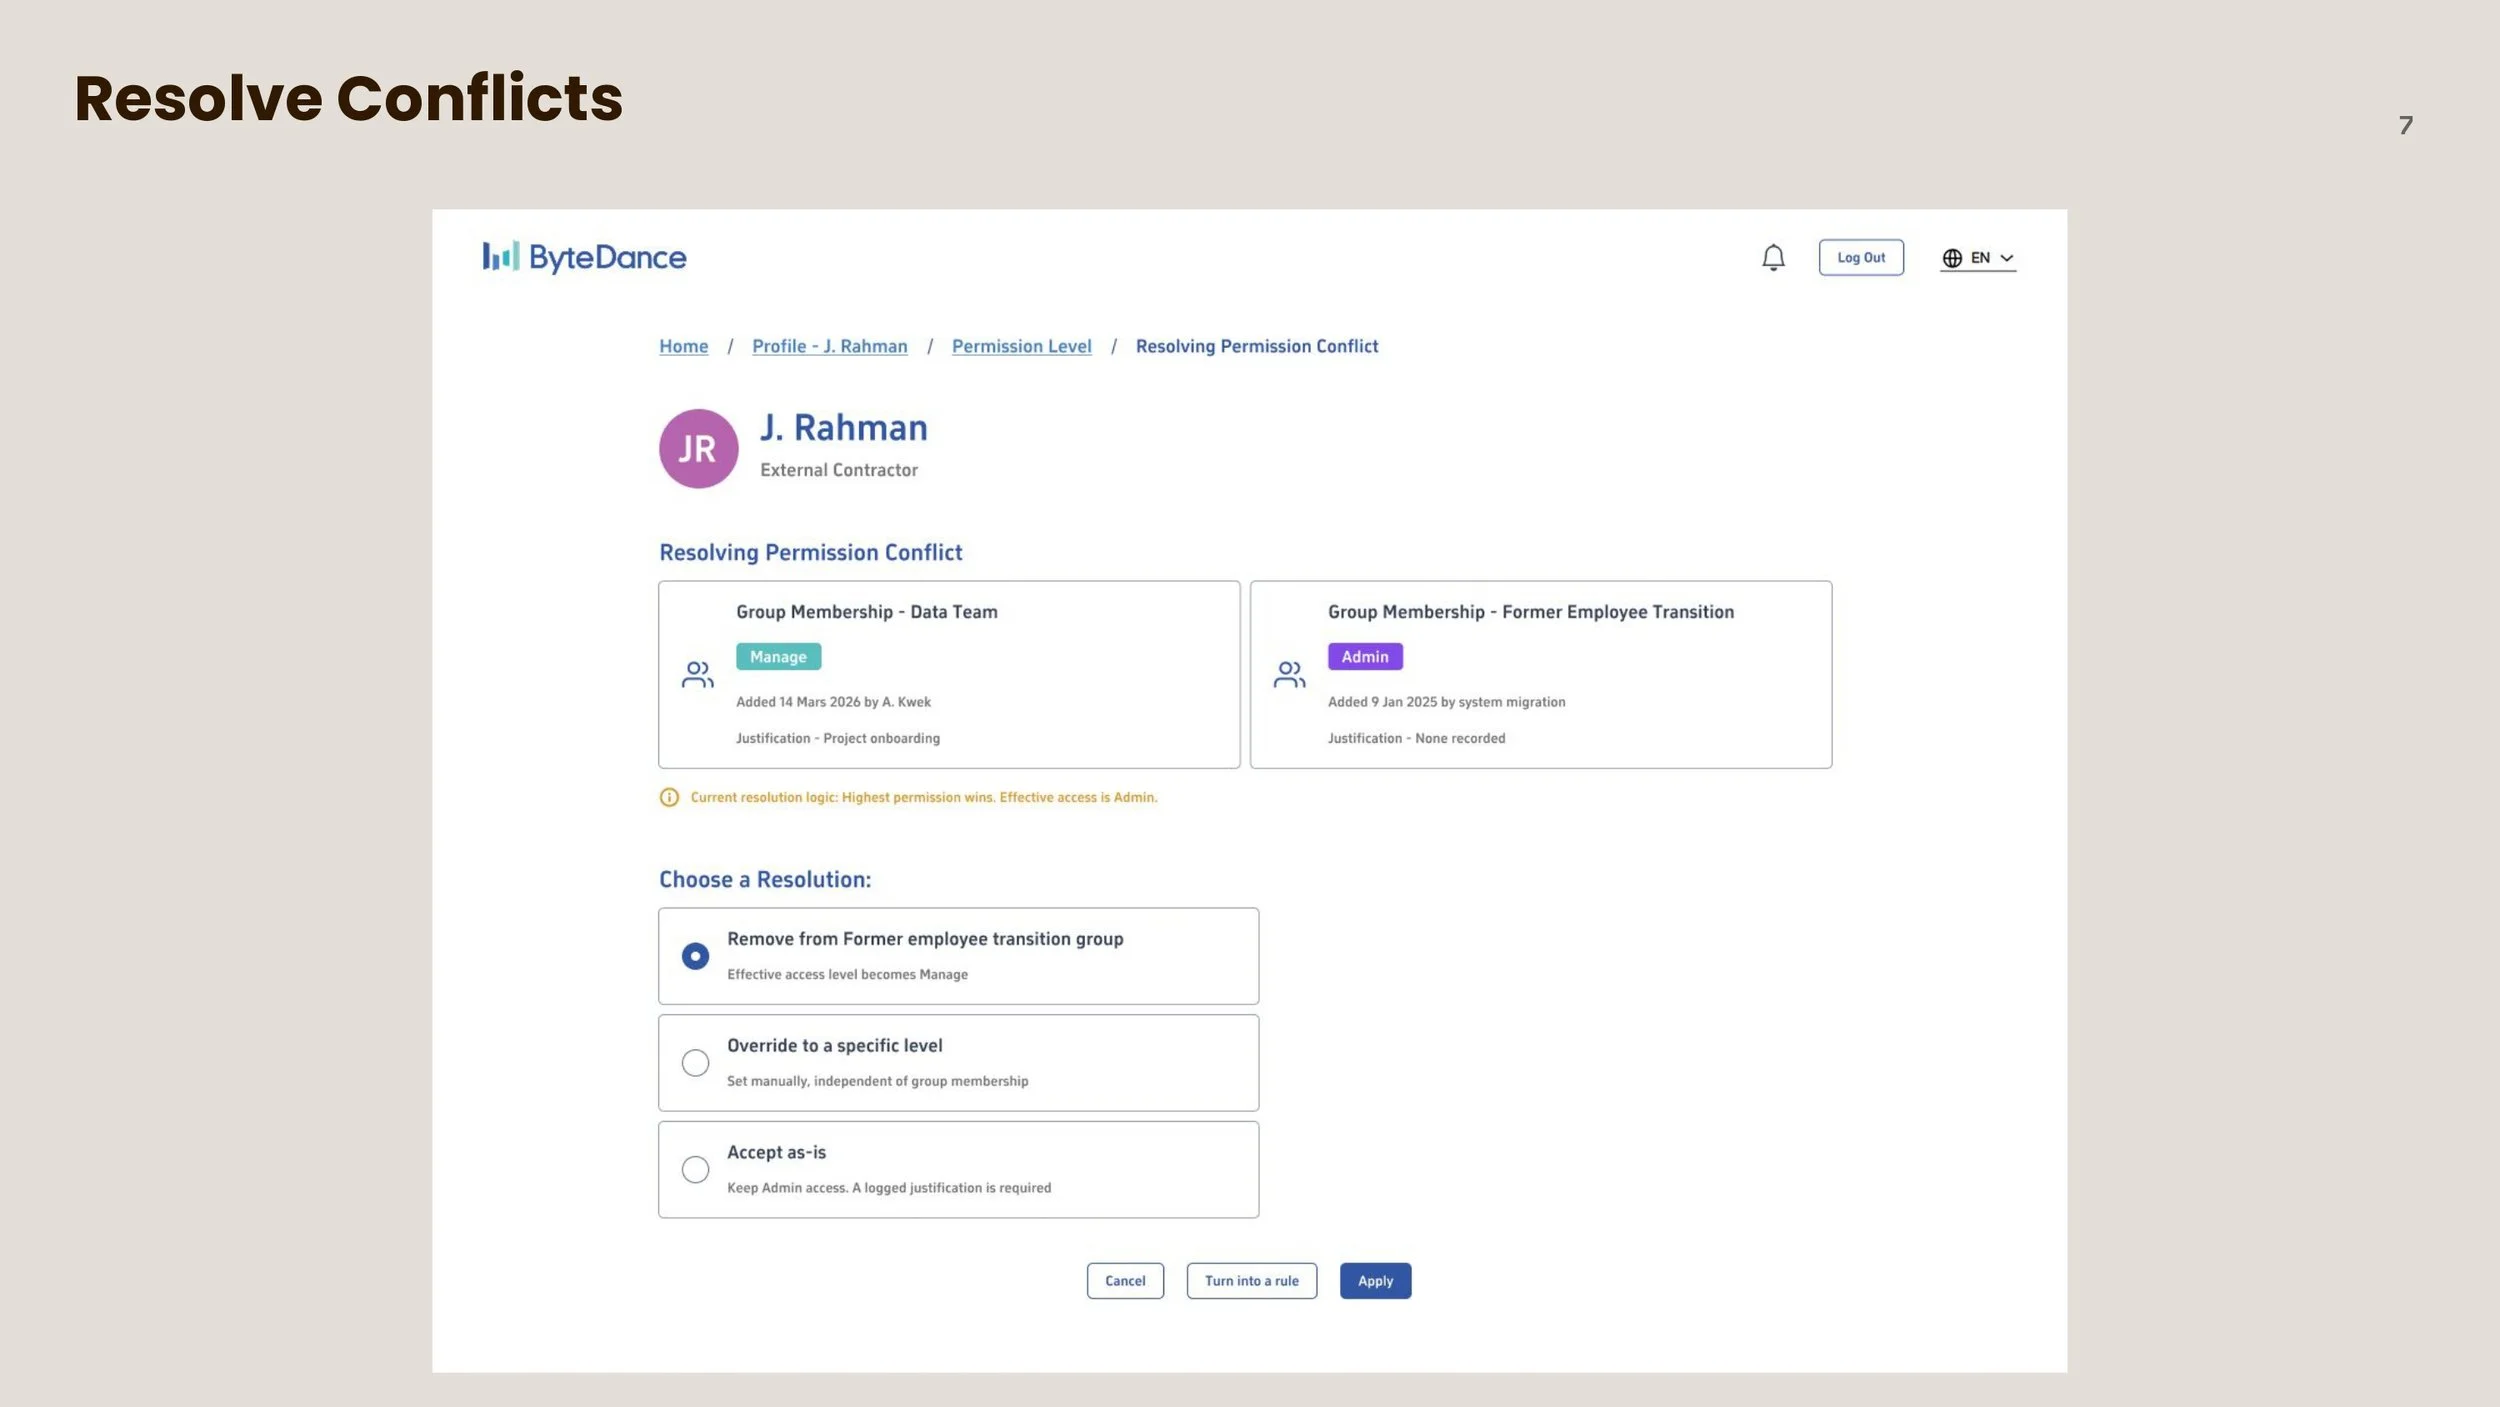Open Permission Level breadcrumb link
Viewport: 2500px width, 1407px height.
(x=1021, y=346)
